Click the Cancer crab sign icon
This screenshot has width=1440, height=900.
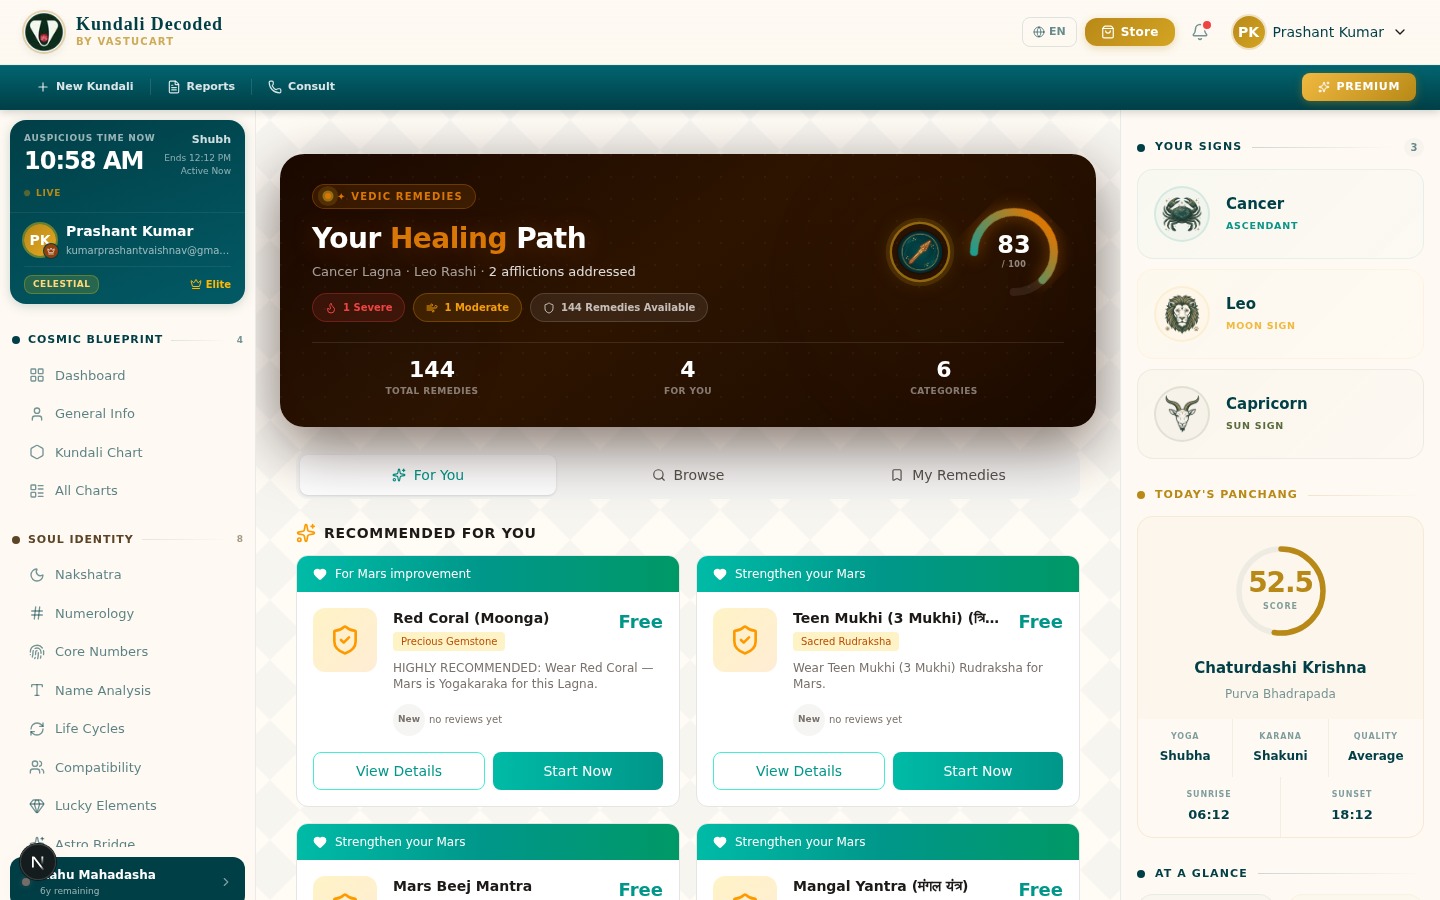coord(1182,214)
